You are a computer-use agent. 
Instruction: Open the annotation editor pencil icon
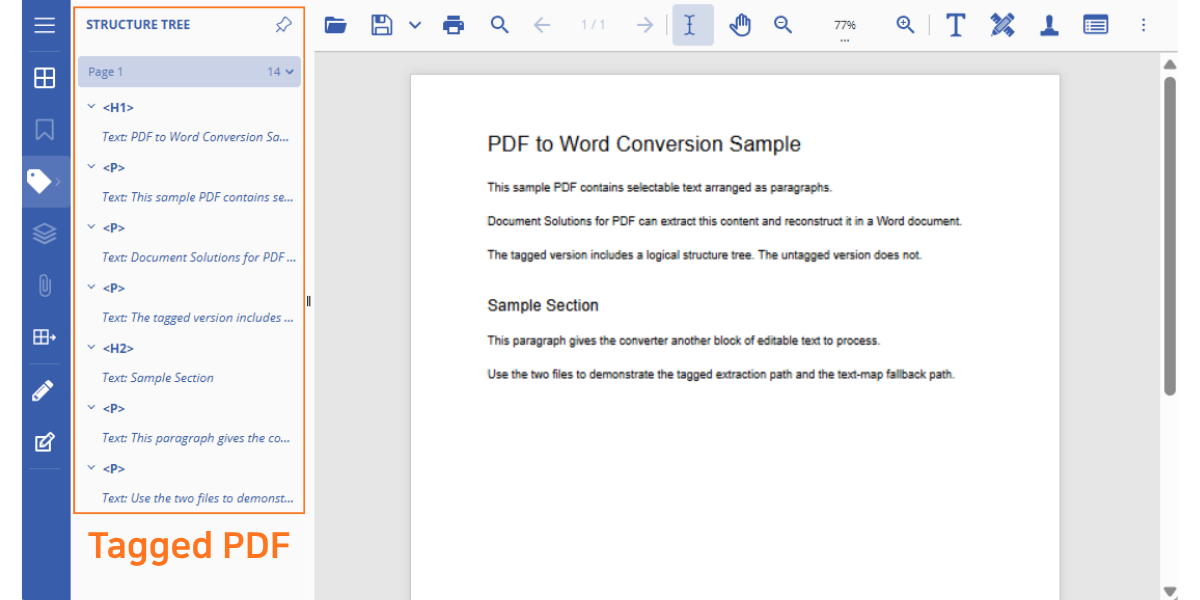[43, 390]
